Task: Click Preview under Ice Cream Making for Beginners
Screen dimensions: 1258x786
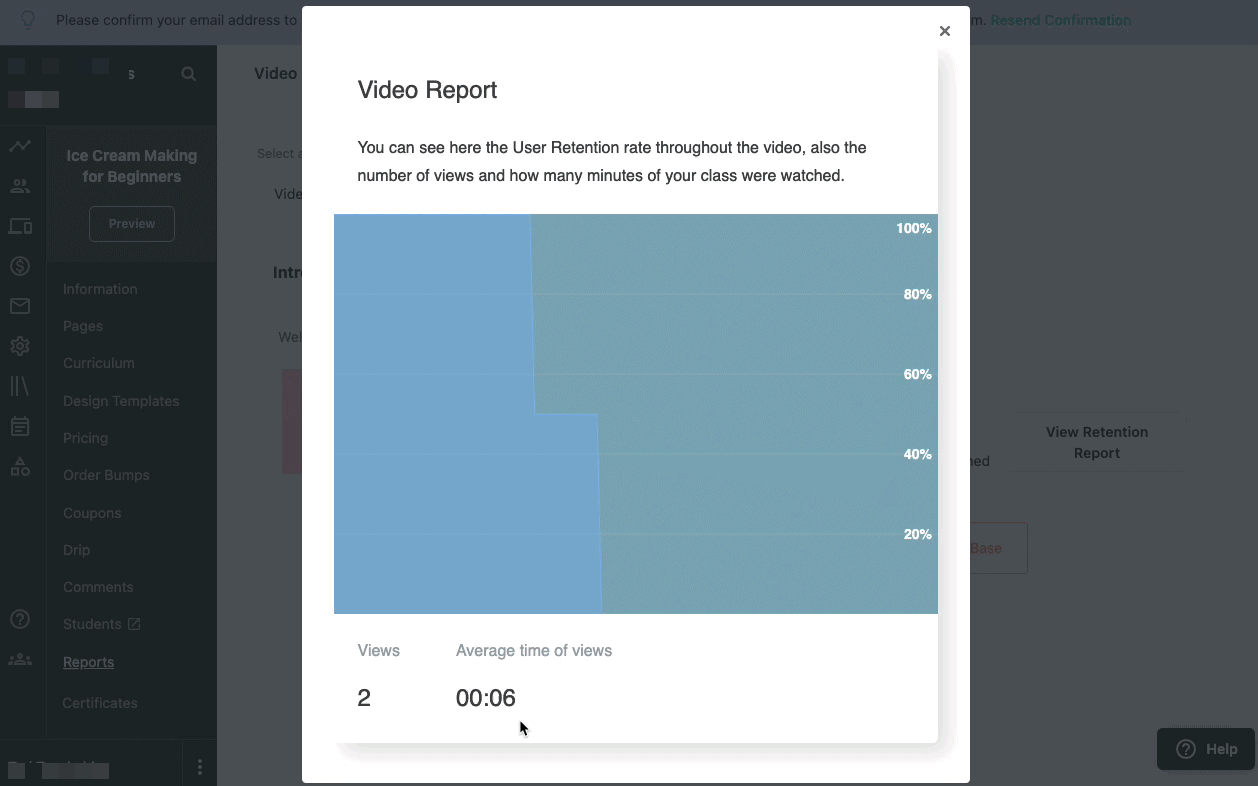Action: click(131, 224)
